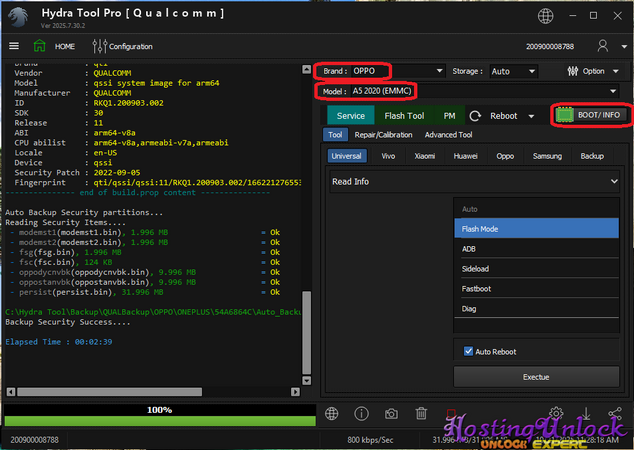Click the download arrow icon
634x450 pixels.
586,414
